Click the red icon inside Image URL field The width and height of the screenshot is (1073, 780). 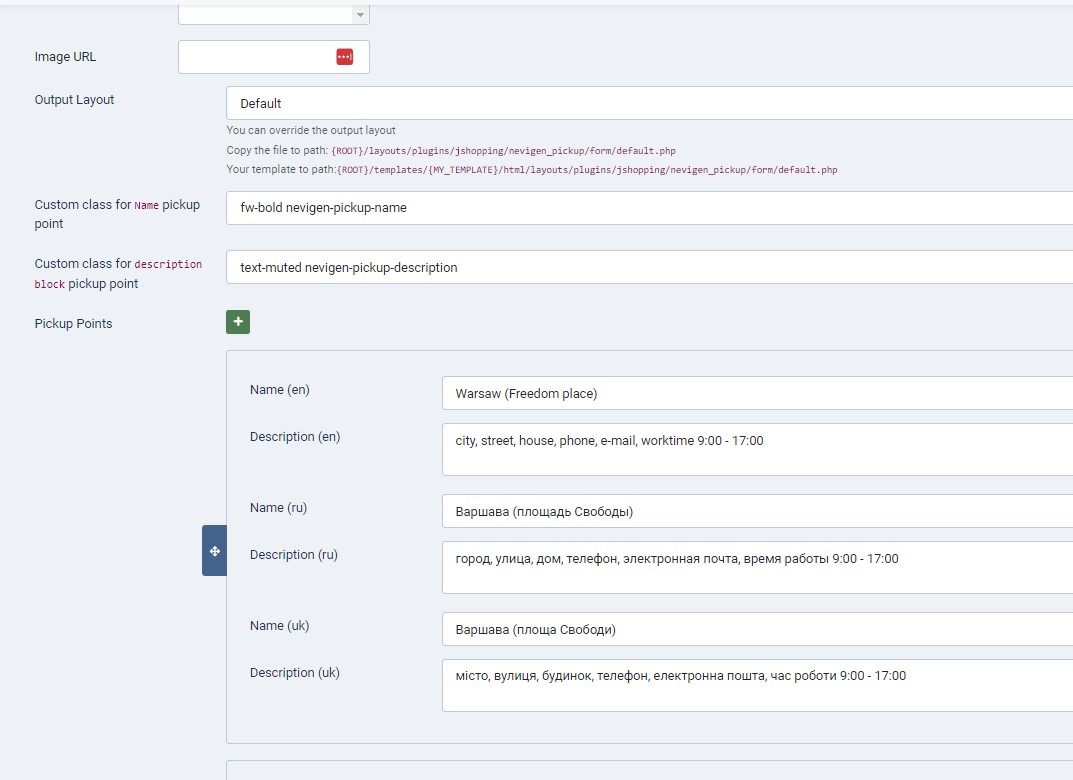point(345,57)
